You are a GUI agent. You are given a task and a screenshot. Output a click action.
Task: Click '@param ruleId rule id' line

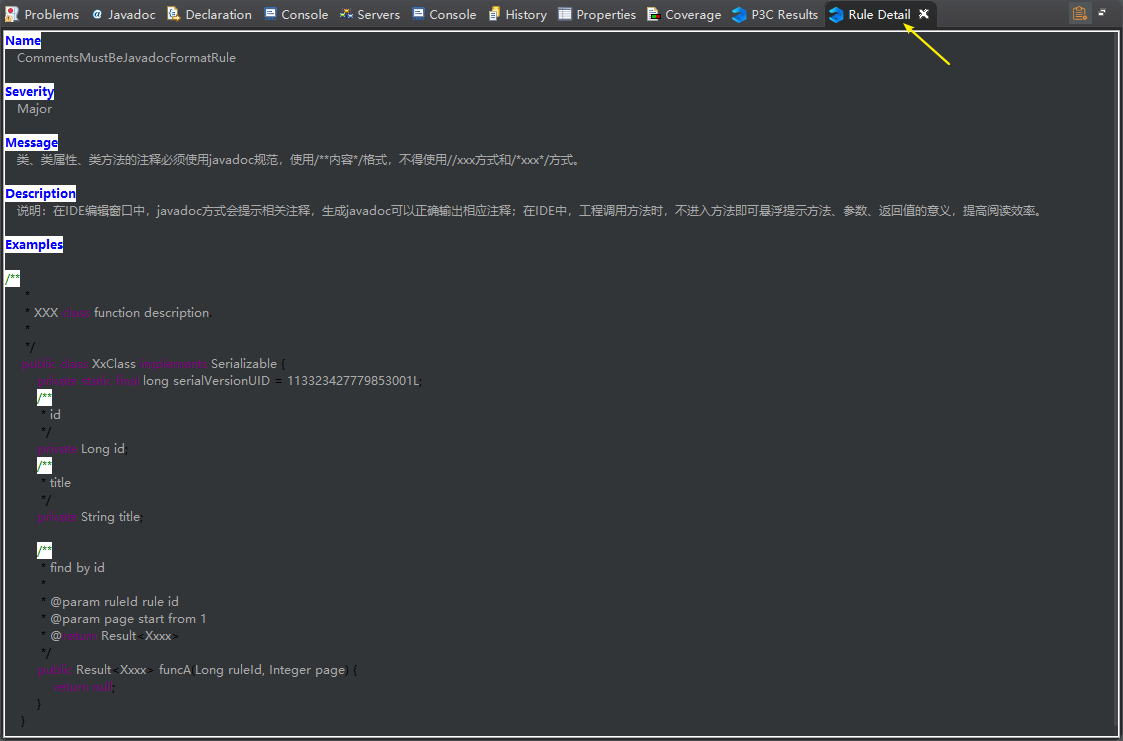tap(110, 602)
